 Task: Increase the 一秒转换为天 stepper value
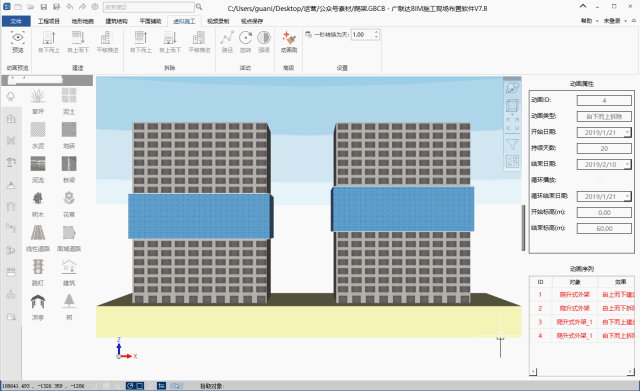[376, 32]
